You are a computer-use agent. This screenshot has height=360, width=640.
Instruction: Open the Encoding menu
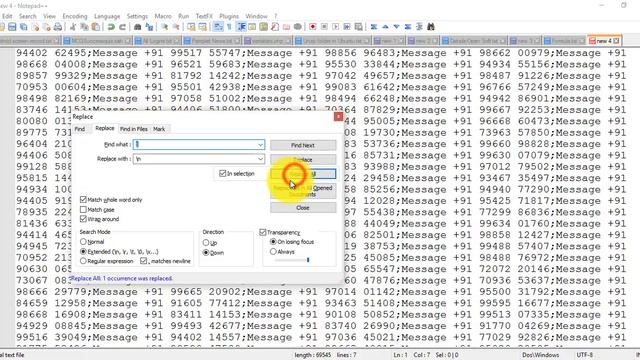point(75,16)
